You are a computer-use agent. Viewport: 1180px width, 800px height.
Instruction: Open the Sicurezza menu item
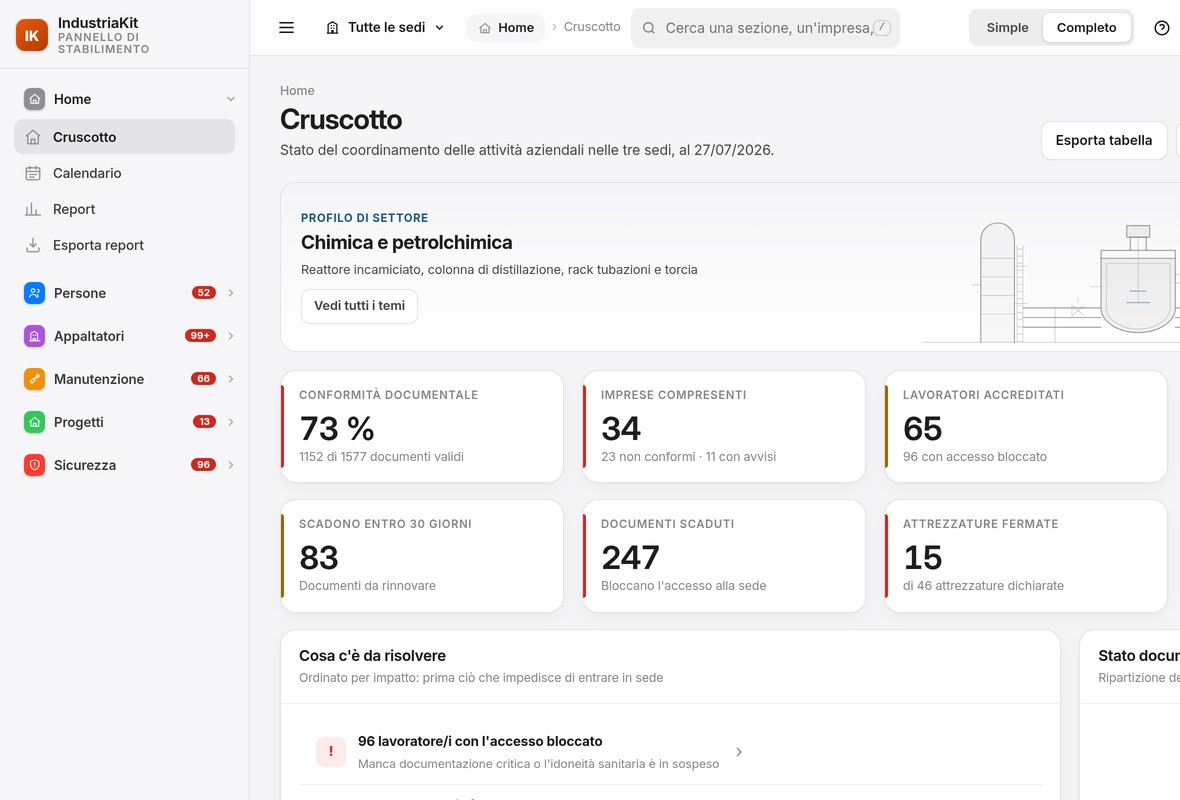click(x=124, y=464)
